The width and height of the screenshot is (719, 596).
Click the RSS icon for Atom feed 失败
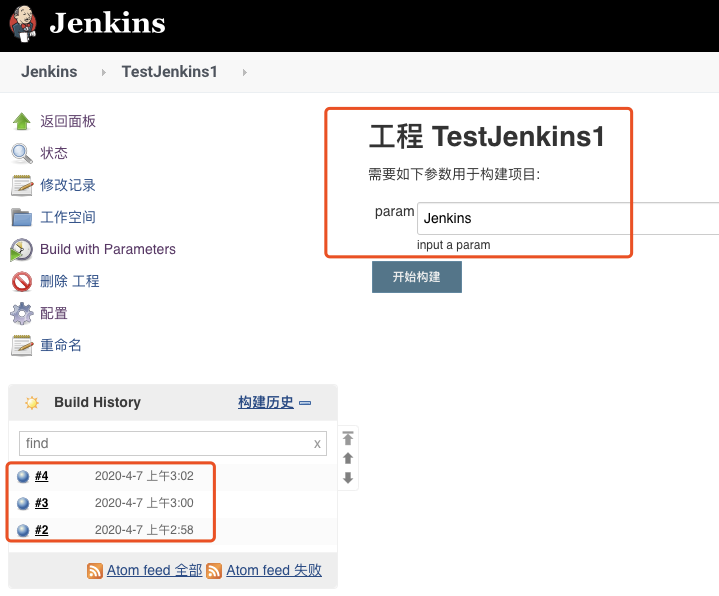[214, 571]
